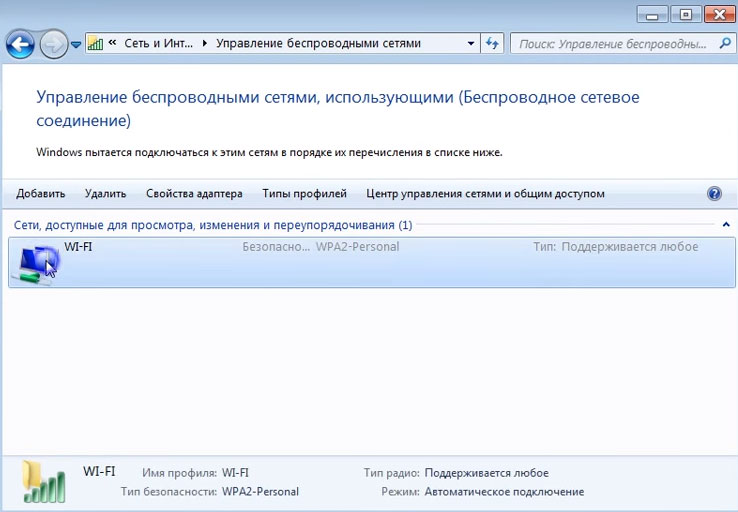738x512 pixels.
Task: Click 'Добавить' to add a network
Action: [40, 193]
